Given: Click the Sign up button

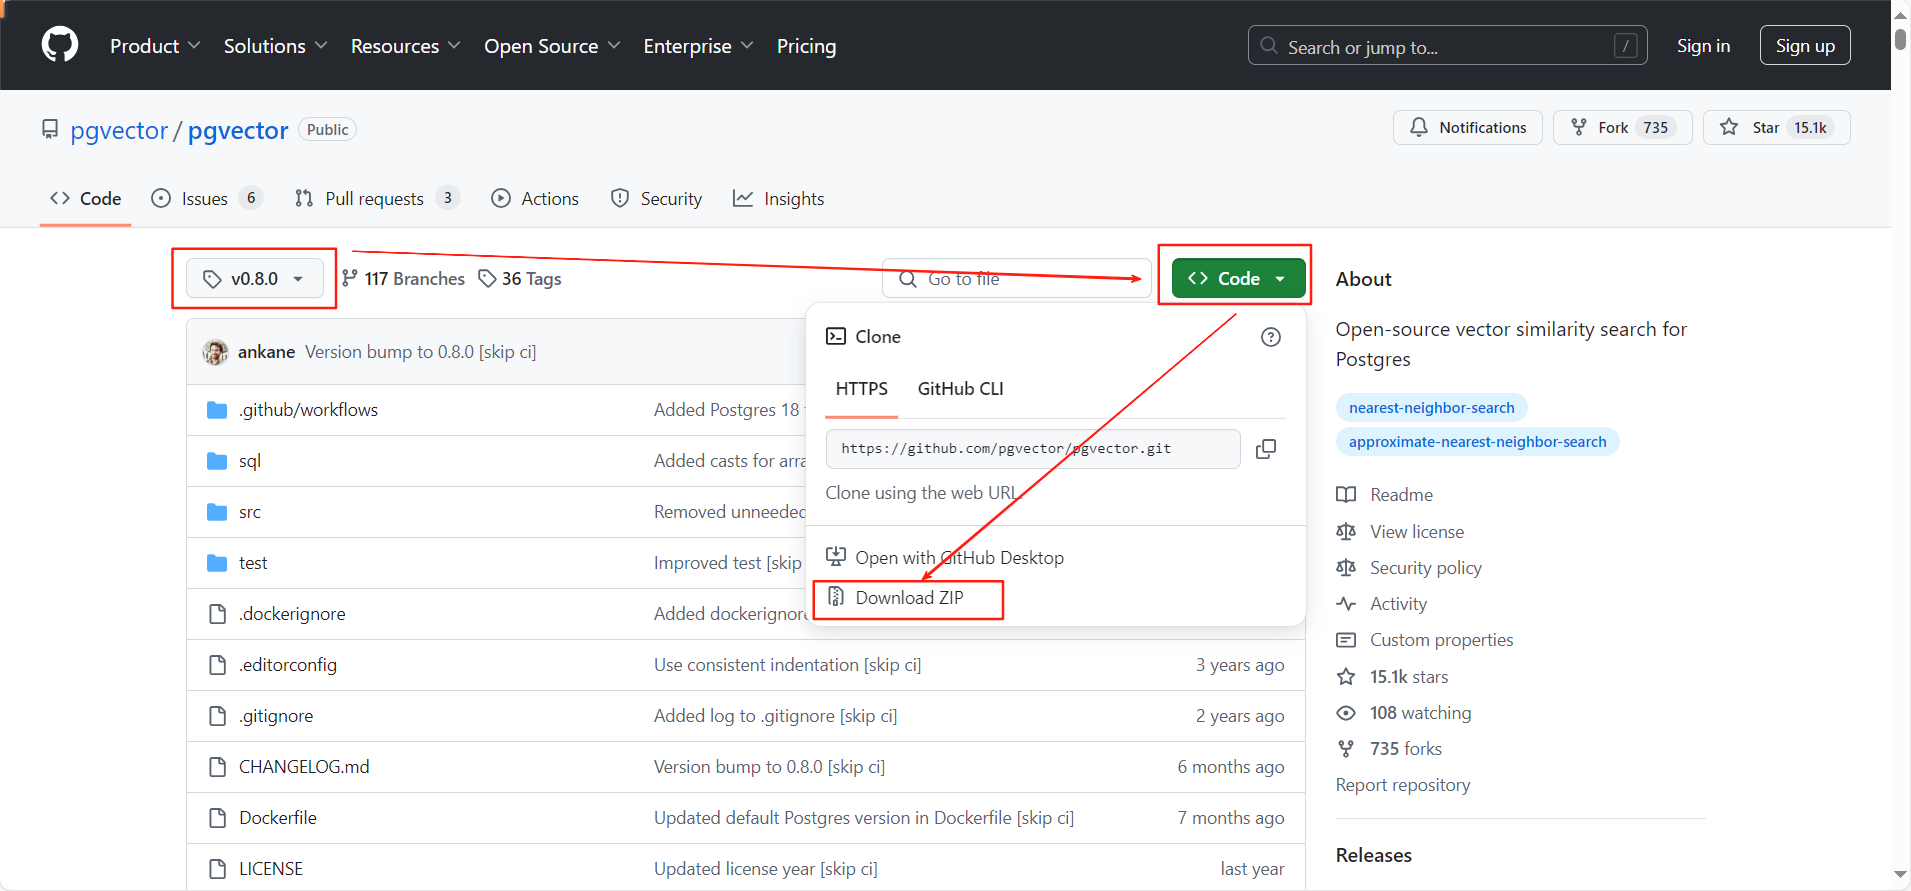Looking at the screenshot, I should (1805, 46).
